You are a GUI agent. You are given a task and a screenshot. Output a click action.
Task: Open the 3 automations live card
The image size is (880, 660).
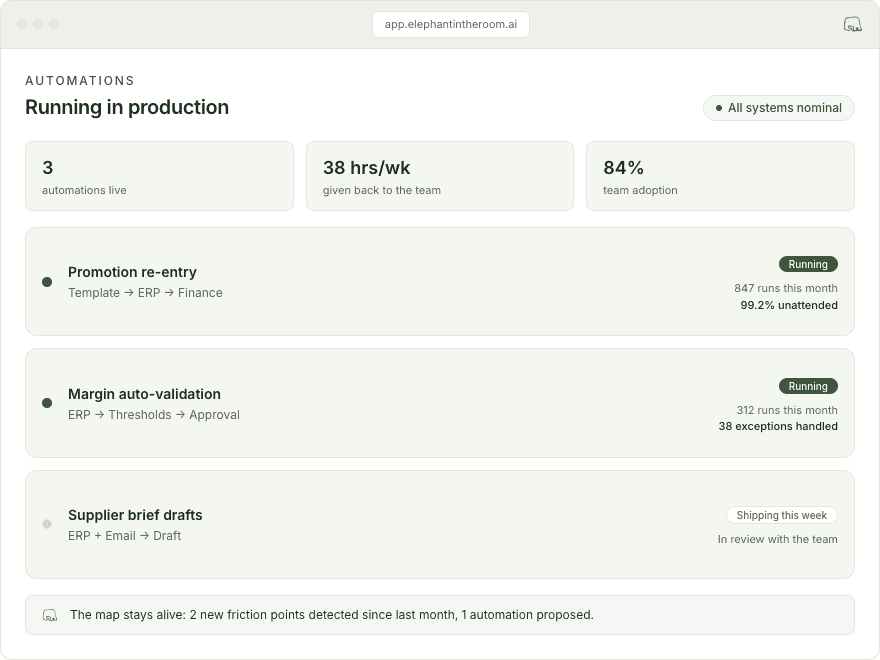coord(159,176)
